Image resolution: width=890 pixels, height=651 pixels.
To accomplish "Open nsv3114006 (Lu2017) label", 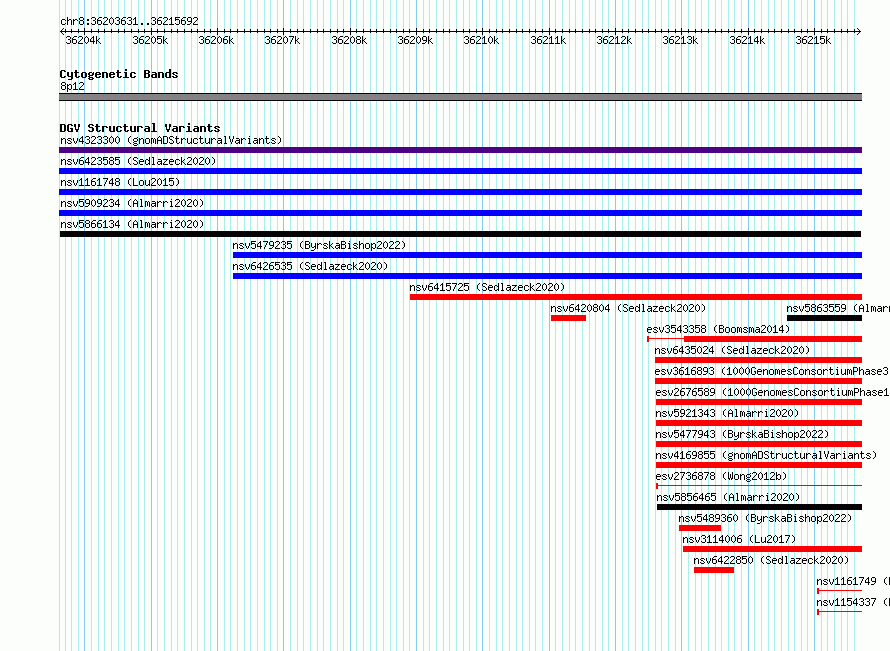I will click(x=739, y=539).
